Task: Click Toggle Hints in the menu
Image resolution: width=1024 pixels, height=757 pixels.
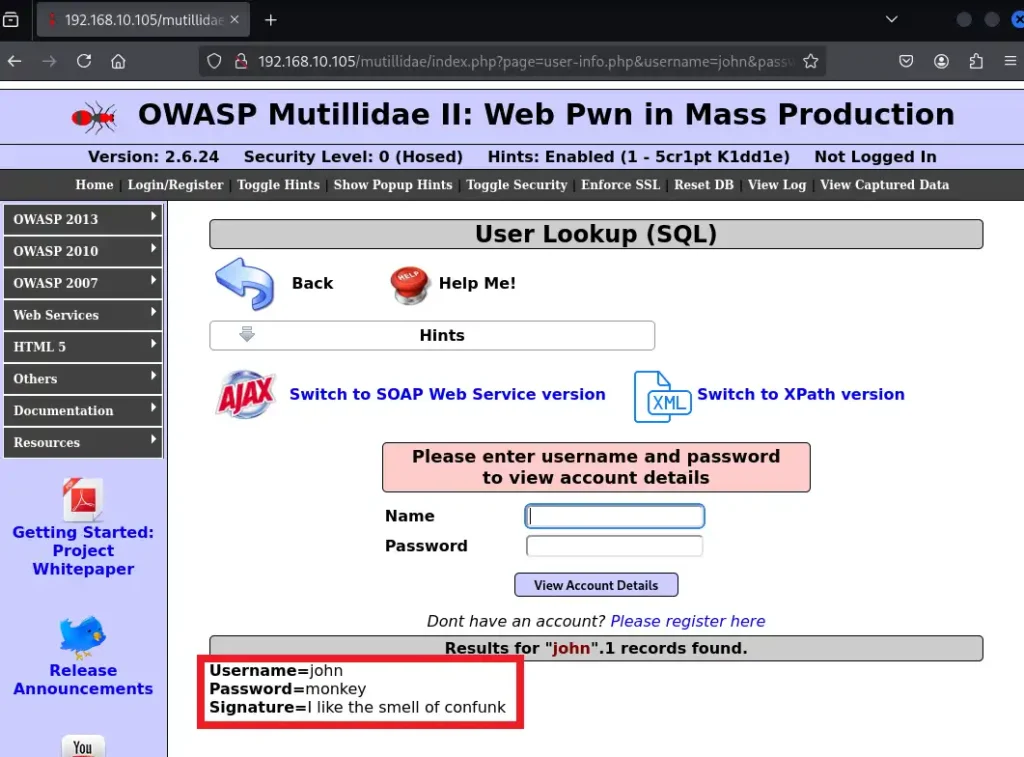Action: click(x=278, y=185)
